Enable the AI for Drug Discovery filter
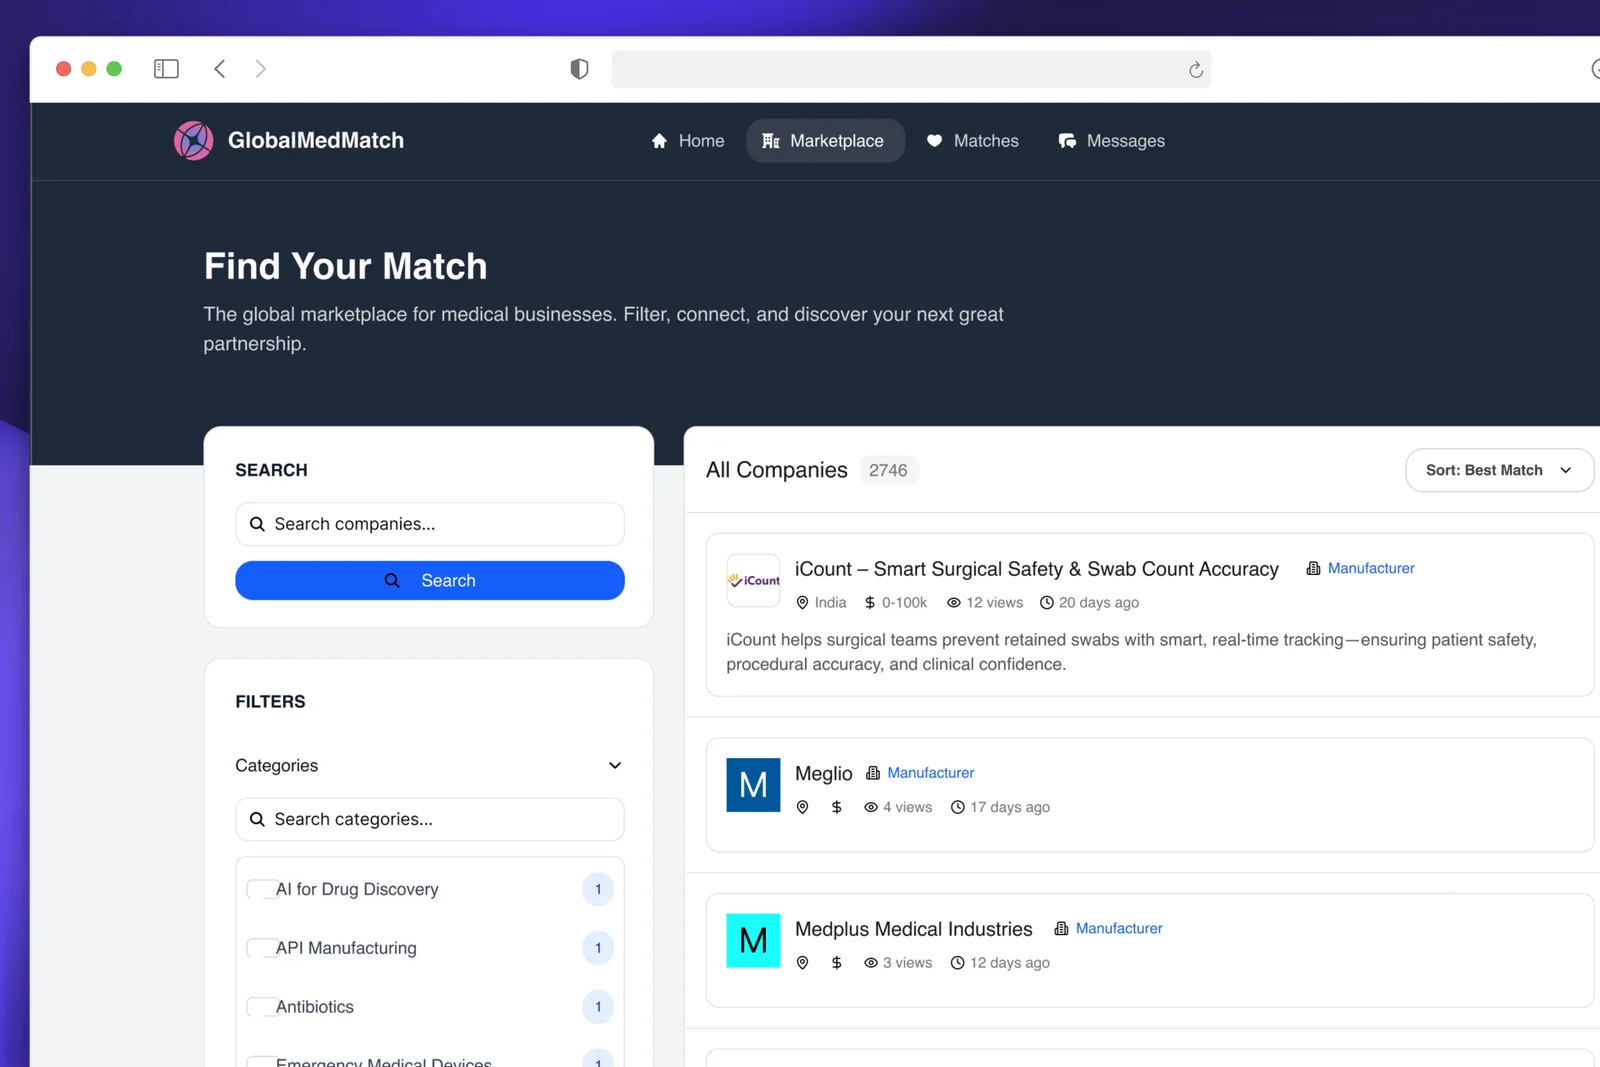The height and width of the screenshot is (1067, 1600). coord(262,889)
